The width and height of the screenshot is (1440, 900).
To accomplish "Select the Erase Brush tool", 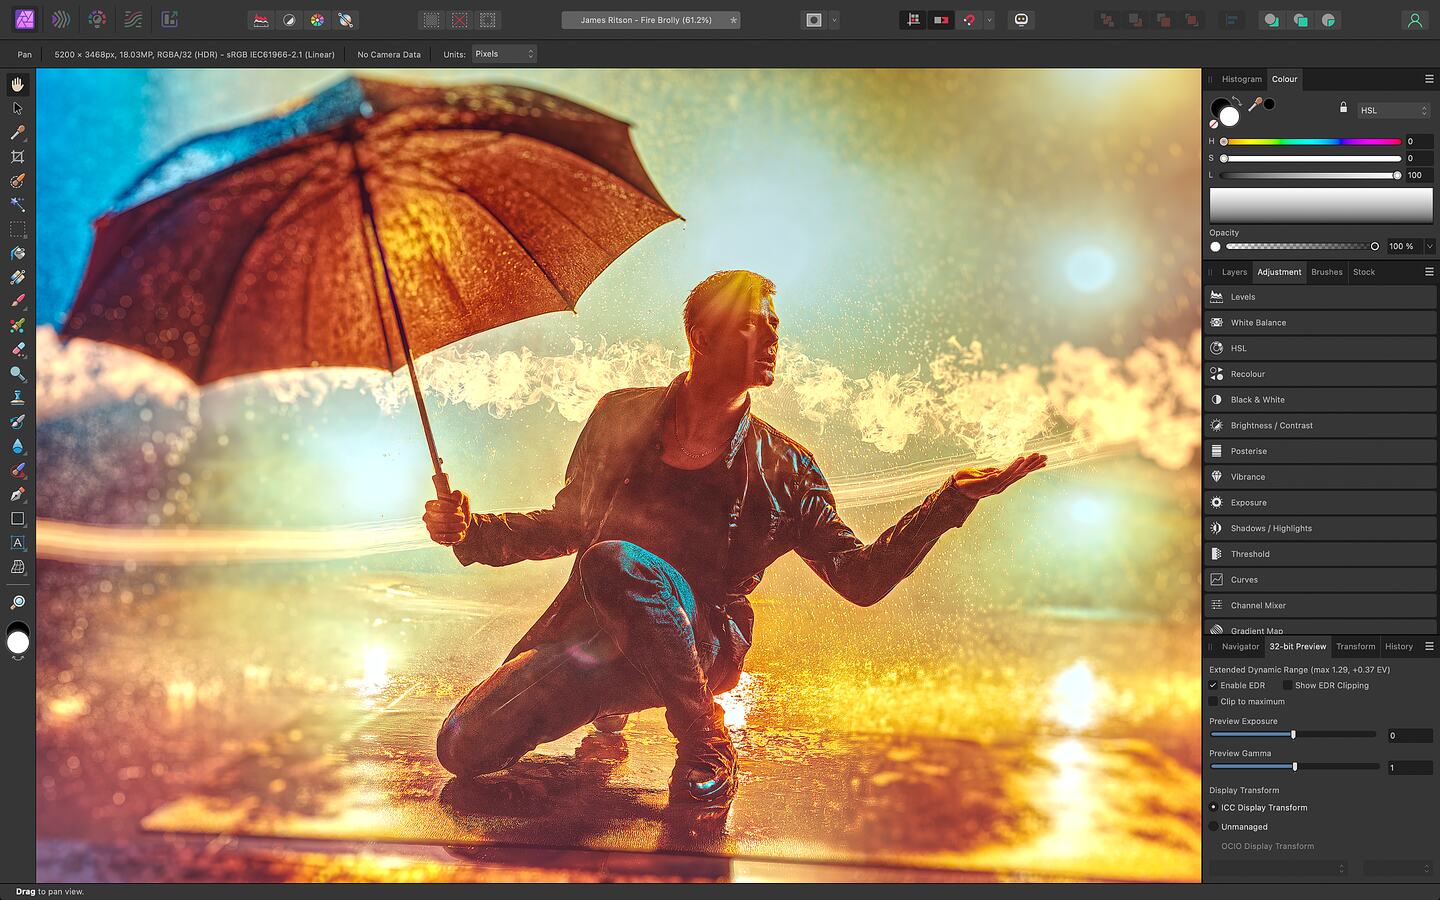I will 17,349.
